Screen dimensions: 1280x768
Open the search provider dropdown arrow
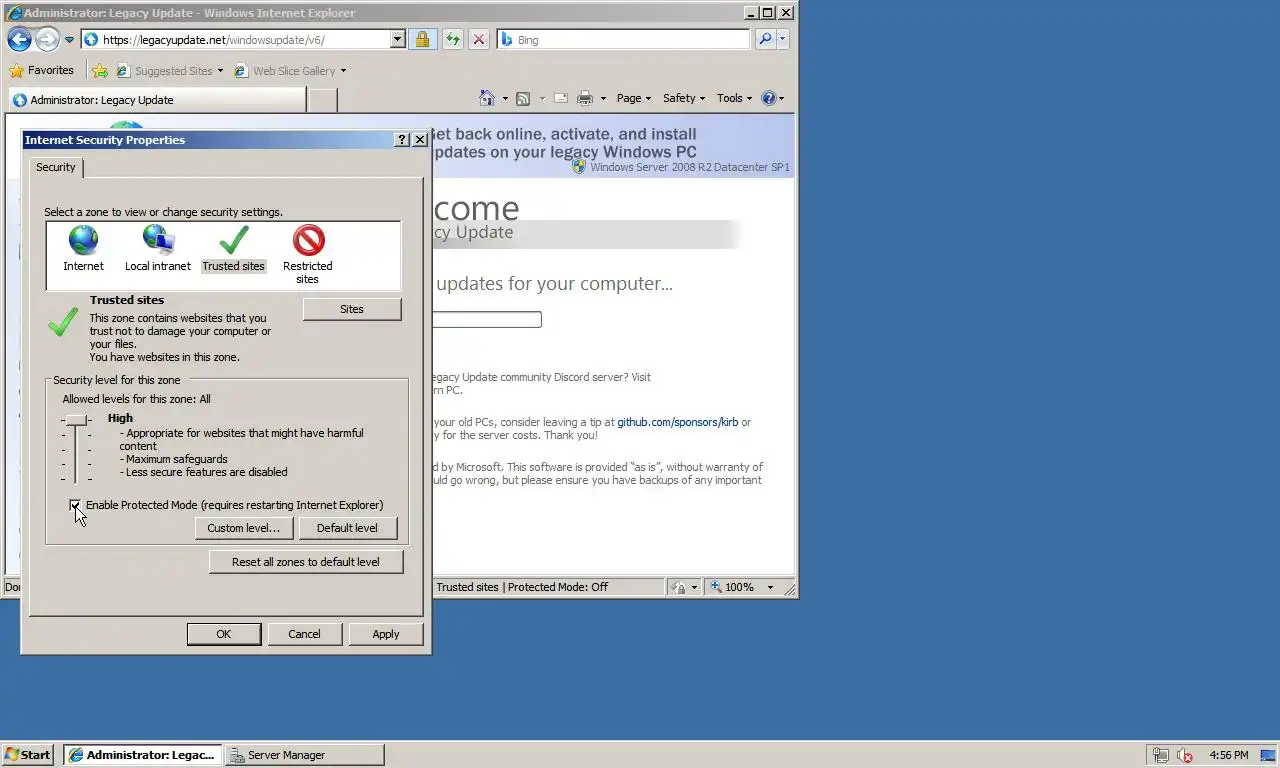click(x=782, y=40)
